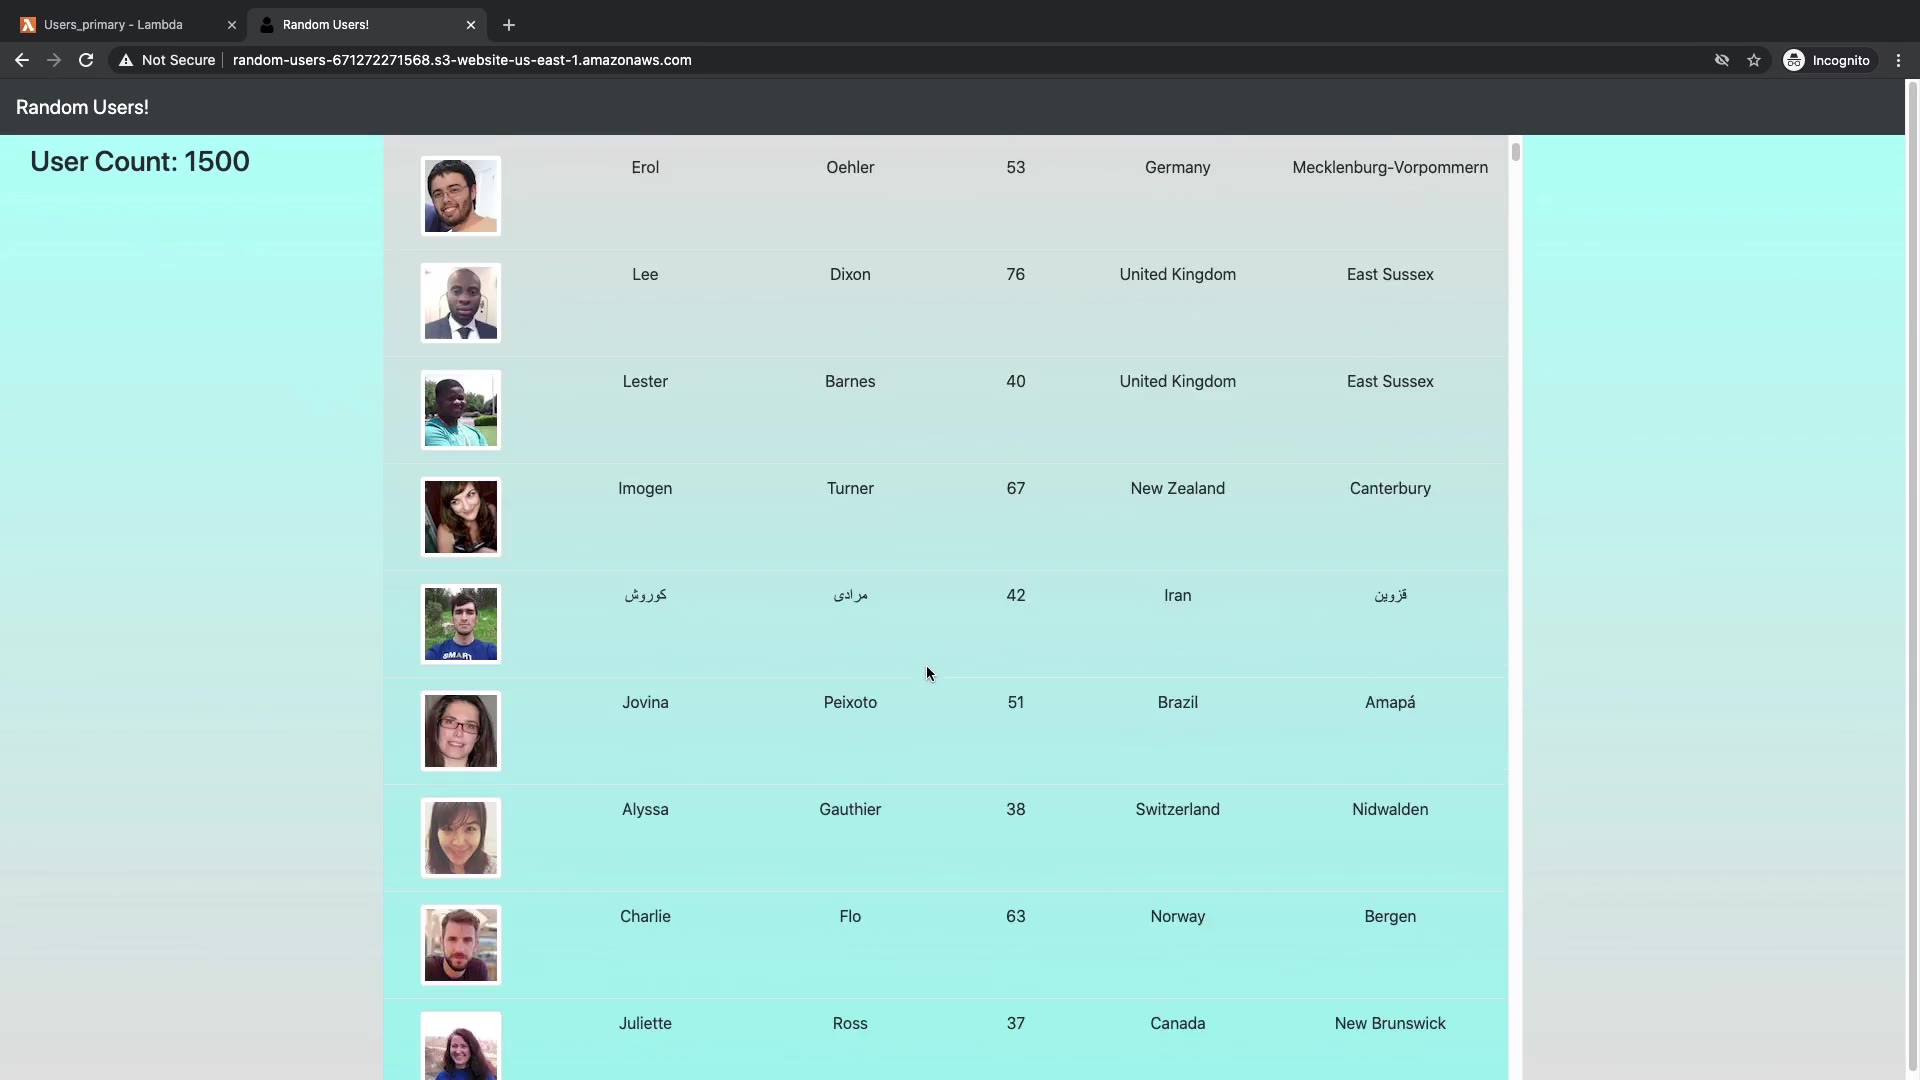Click Charlie Flo's profile photo
The width and height of the screenshot is (1920, 1080).
pyautogui.click(x=460, y=945)
